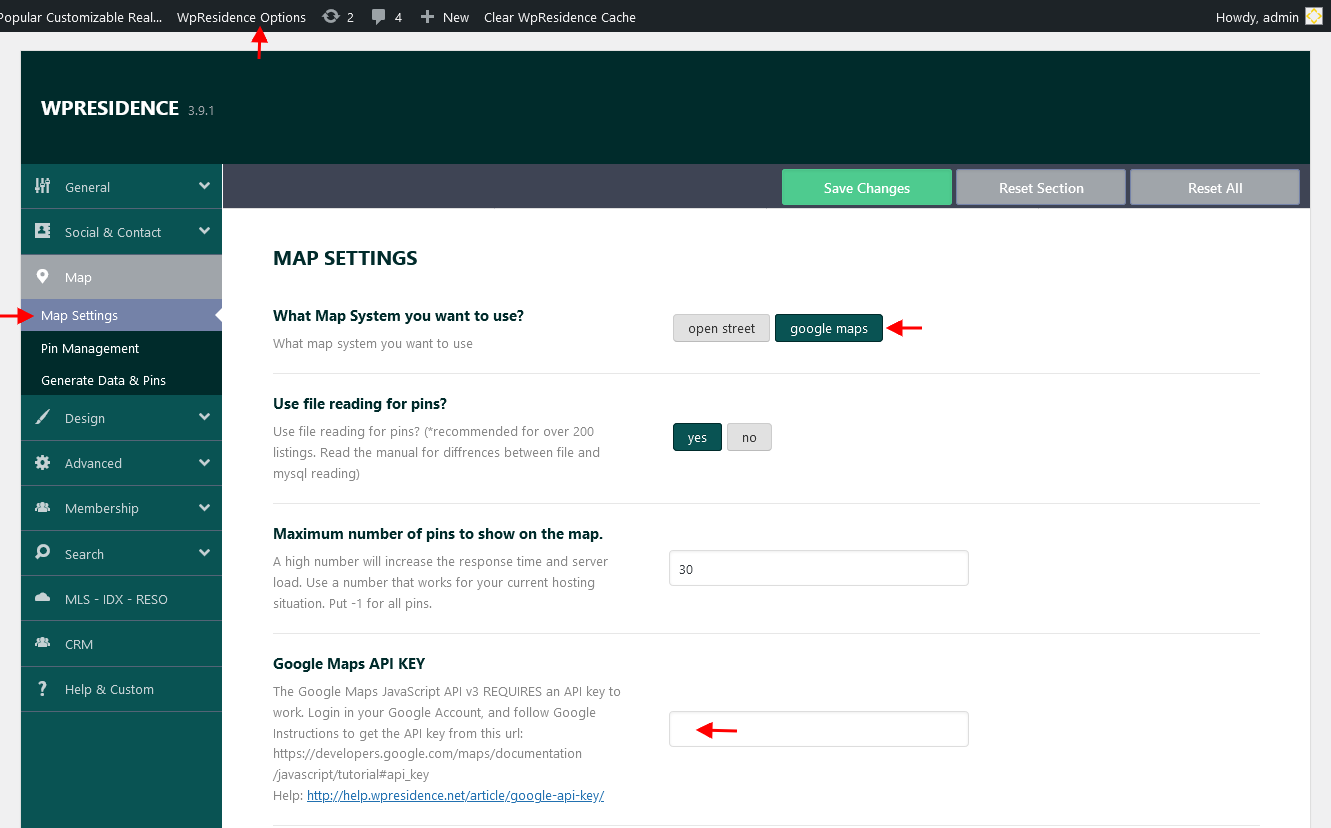Screen dimensions: 1331x828
Task: Click the MLS - IDX - RESO label
Action: click(116, 599)
